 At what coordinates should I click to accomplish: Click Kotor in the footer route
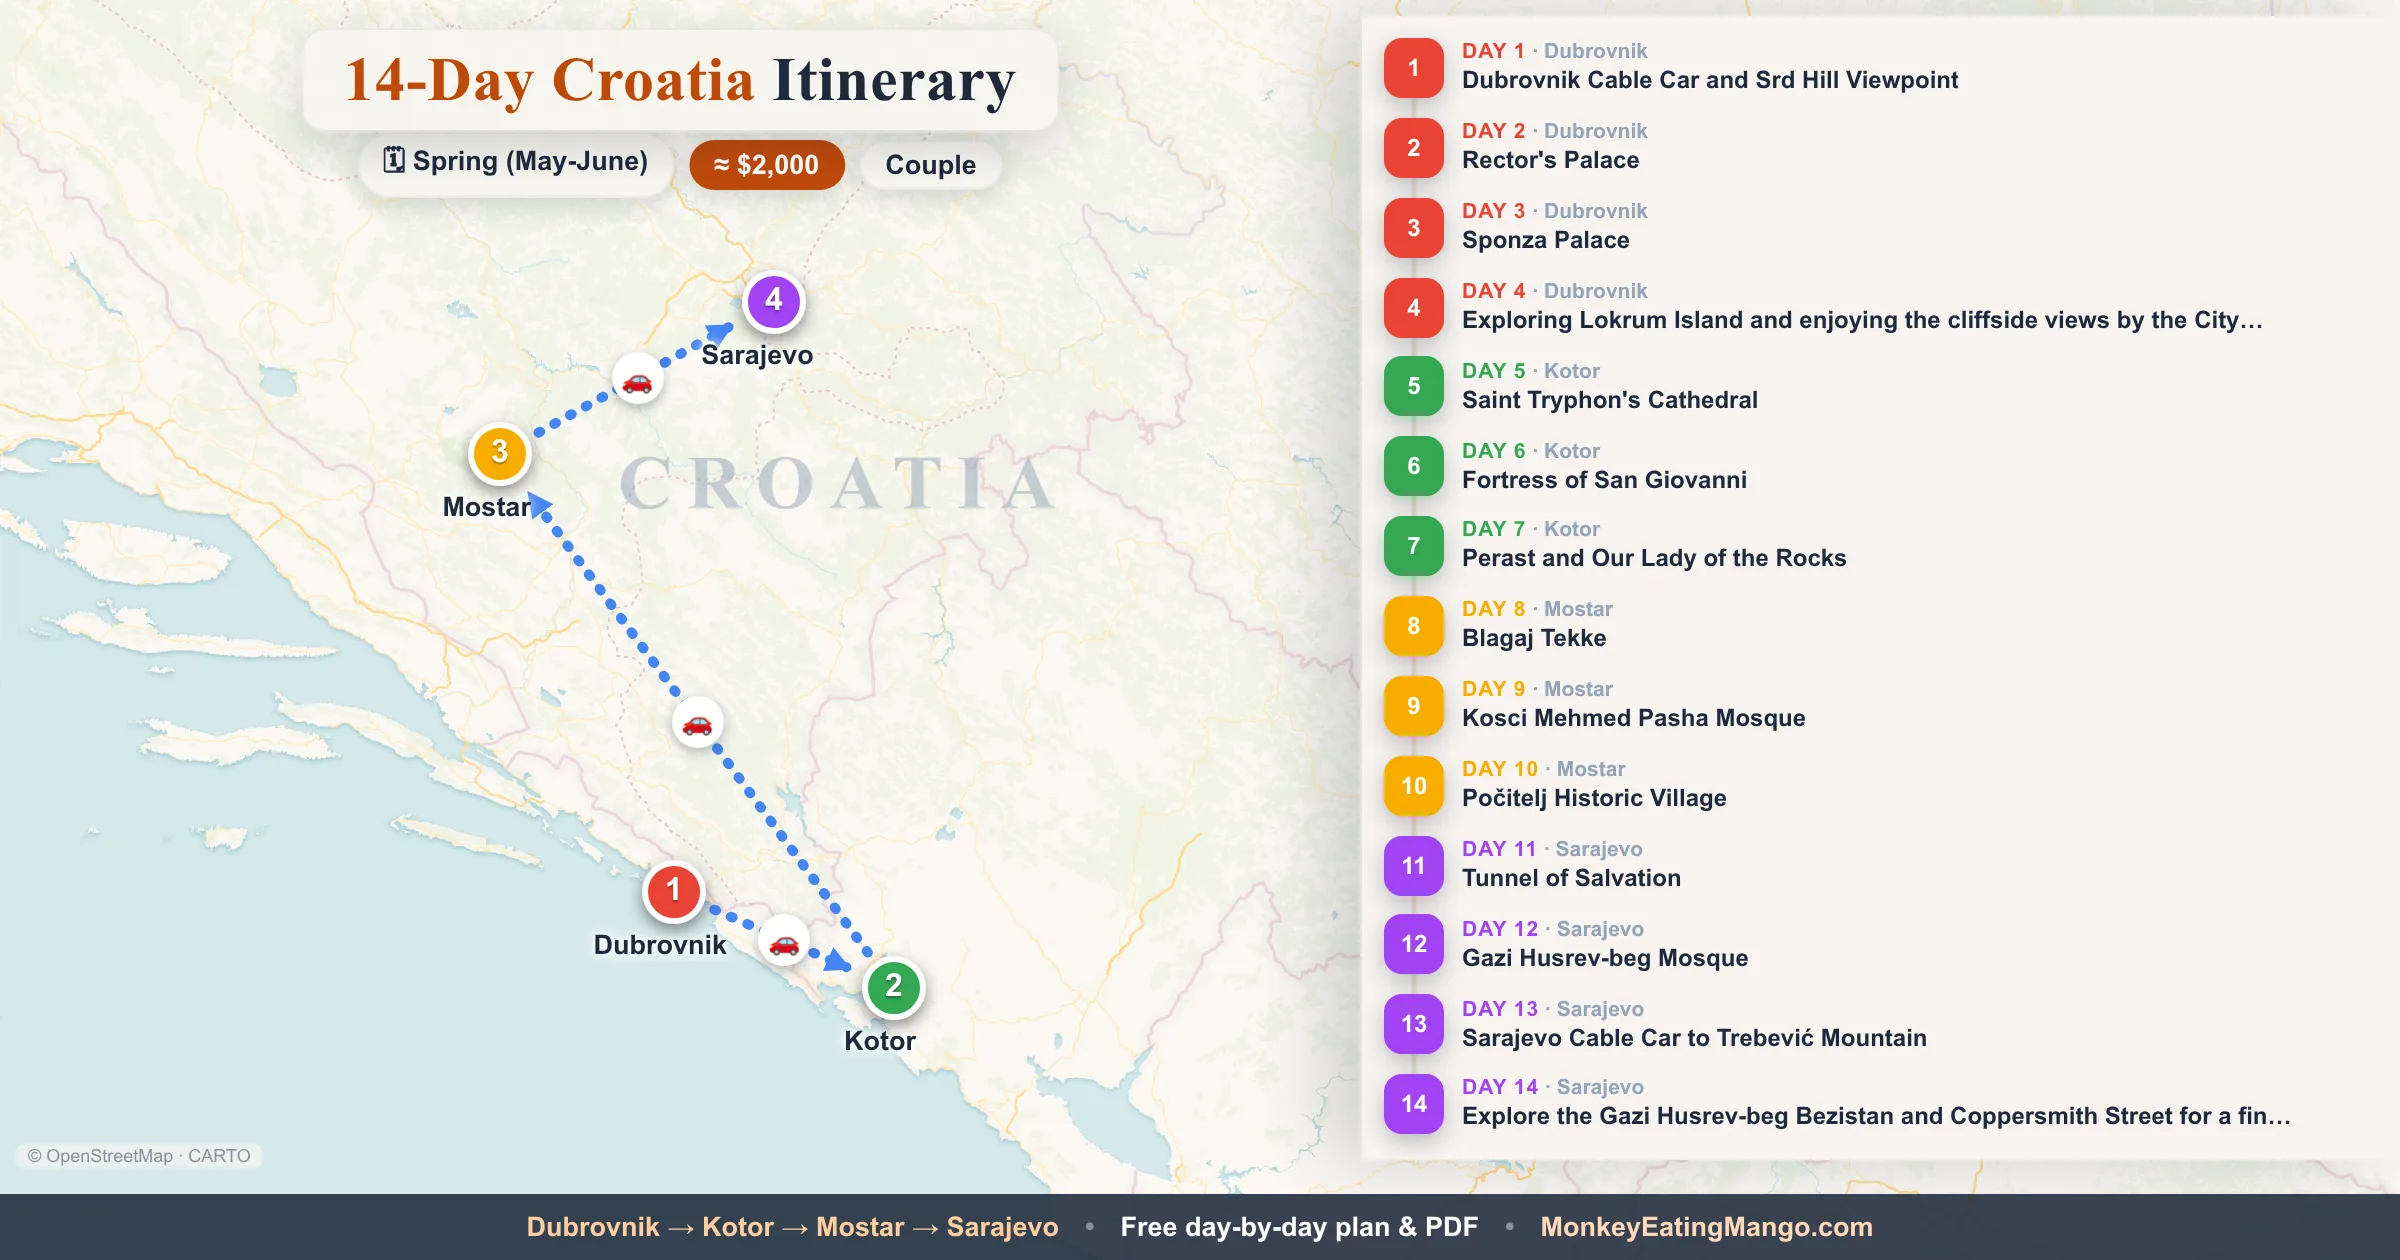coord(738,1227)
